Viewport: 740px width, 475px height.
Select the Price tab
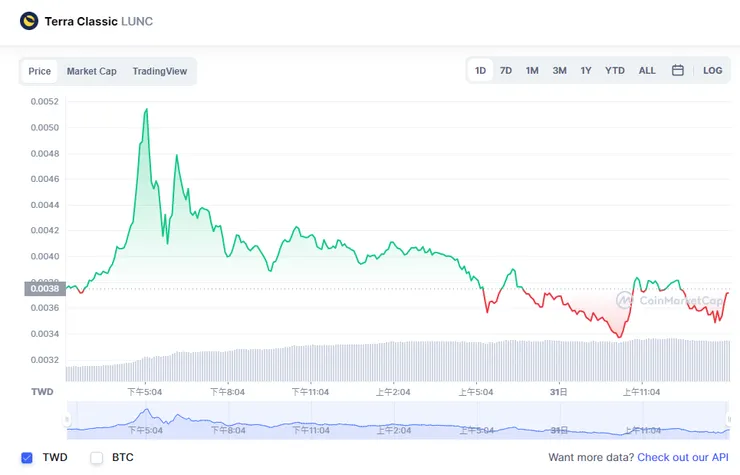tap(40, 72)
